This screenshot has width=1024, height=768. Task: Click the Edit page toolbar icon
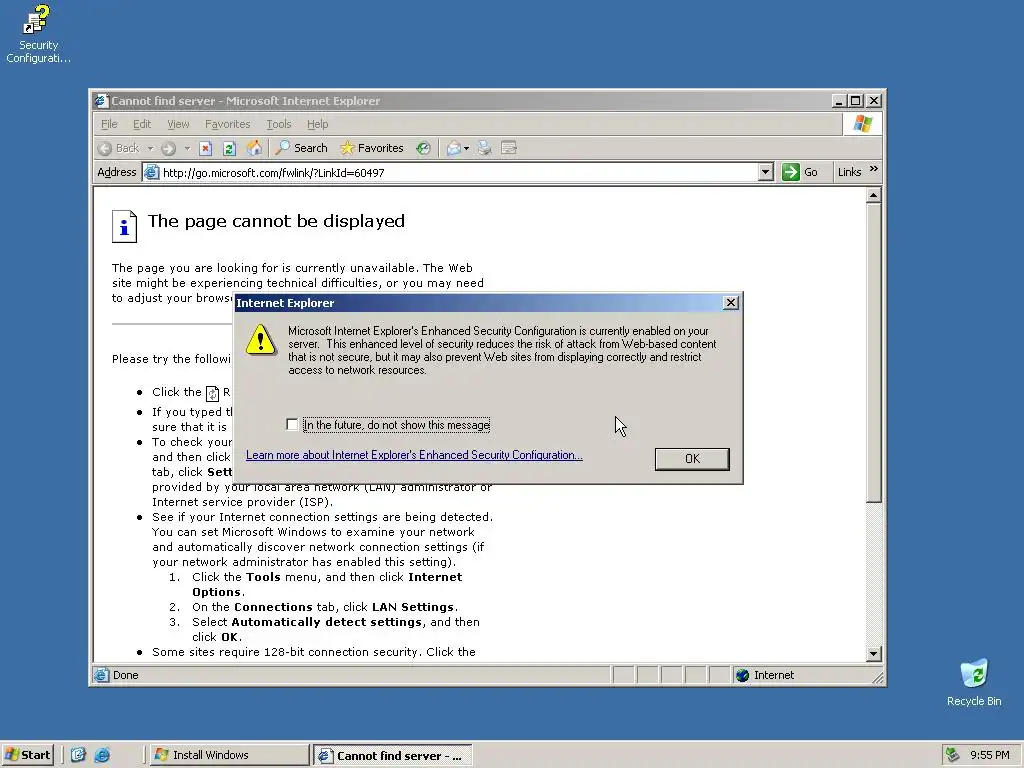pyautogui.click(x=509, y=148)
